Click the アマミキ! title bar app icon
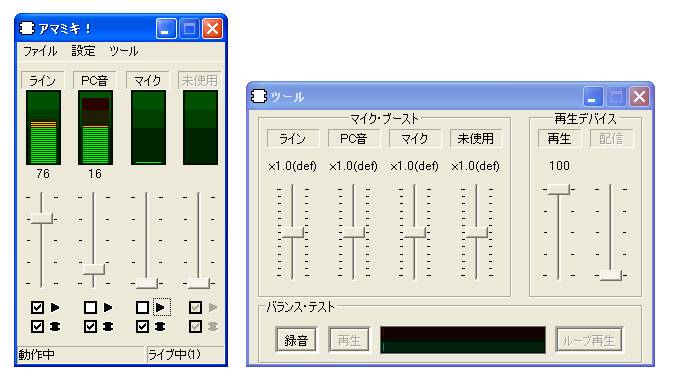Viewport: 673px width, 380px height. [27, 28]
